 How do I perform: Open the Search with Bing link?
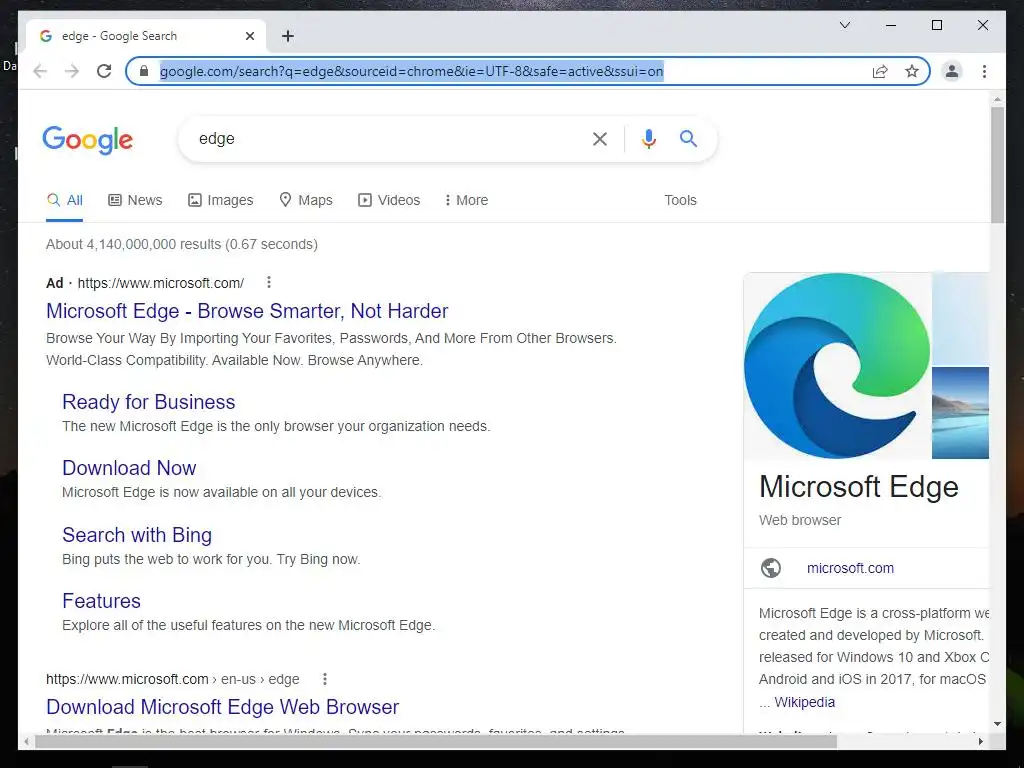(137, 535)
